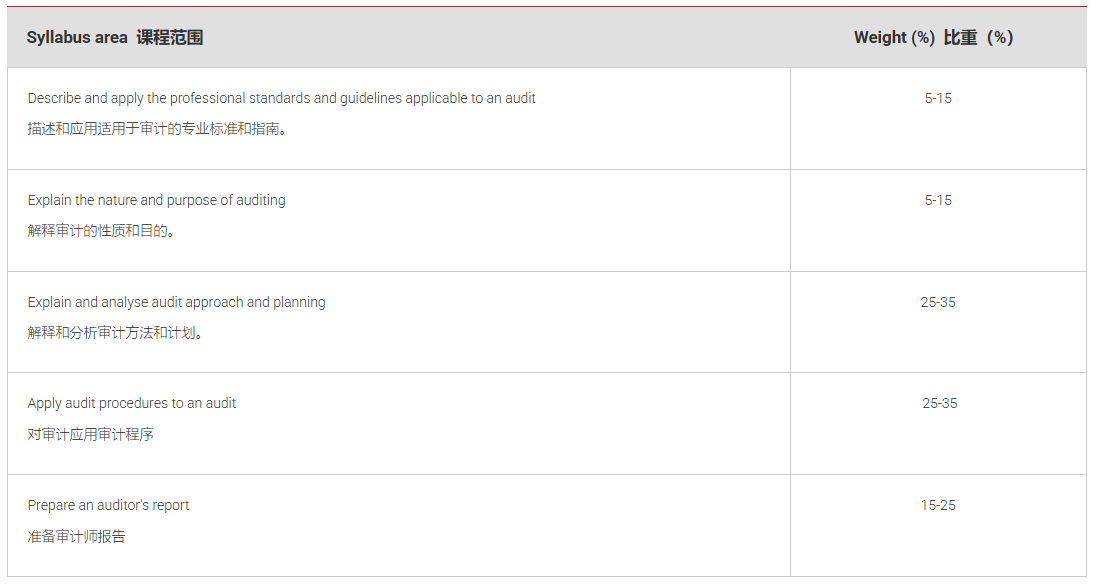
Task: Click the "Syllabus area" header text
Action: pos(77,38)
